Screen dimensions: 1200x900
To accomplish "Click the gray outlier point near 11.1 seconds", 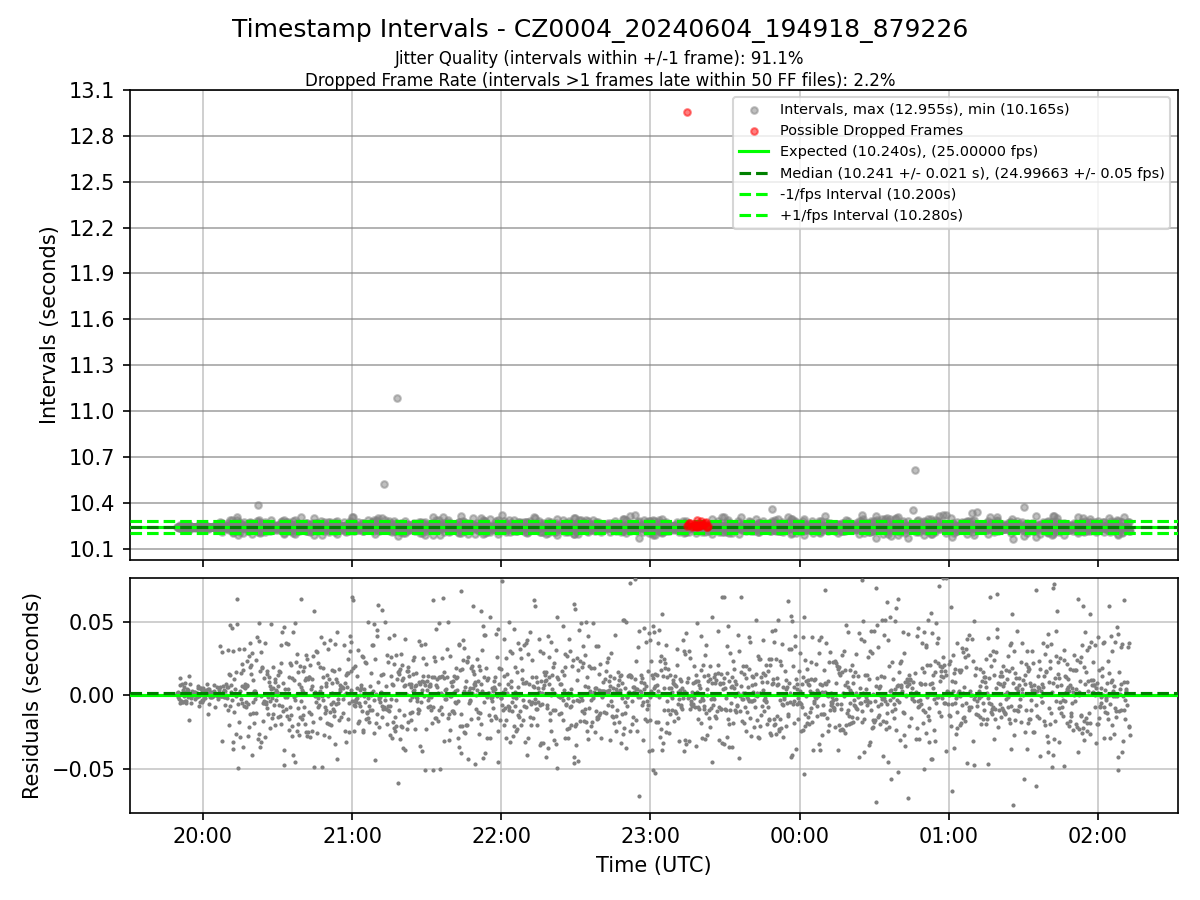I will [397, 398].
